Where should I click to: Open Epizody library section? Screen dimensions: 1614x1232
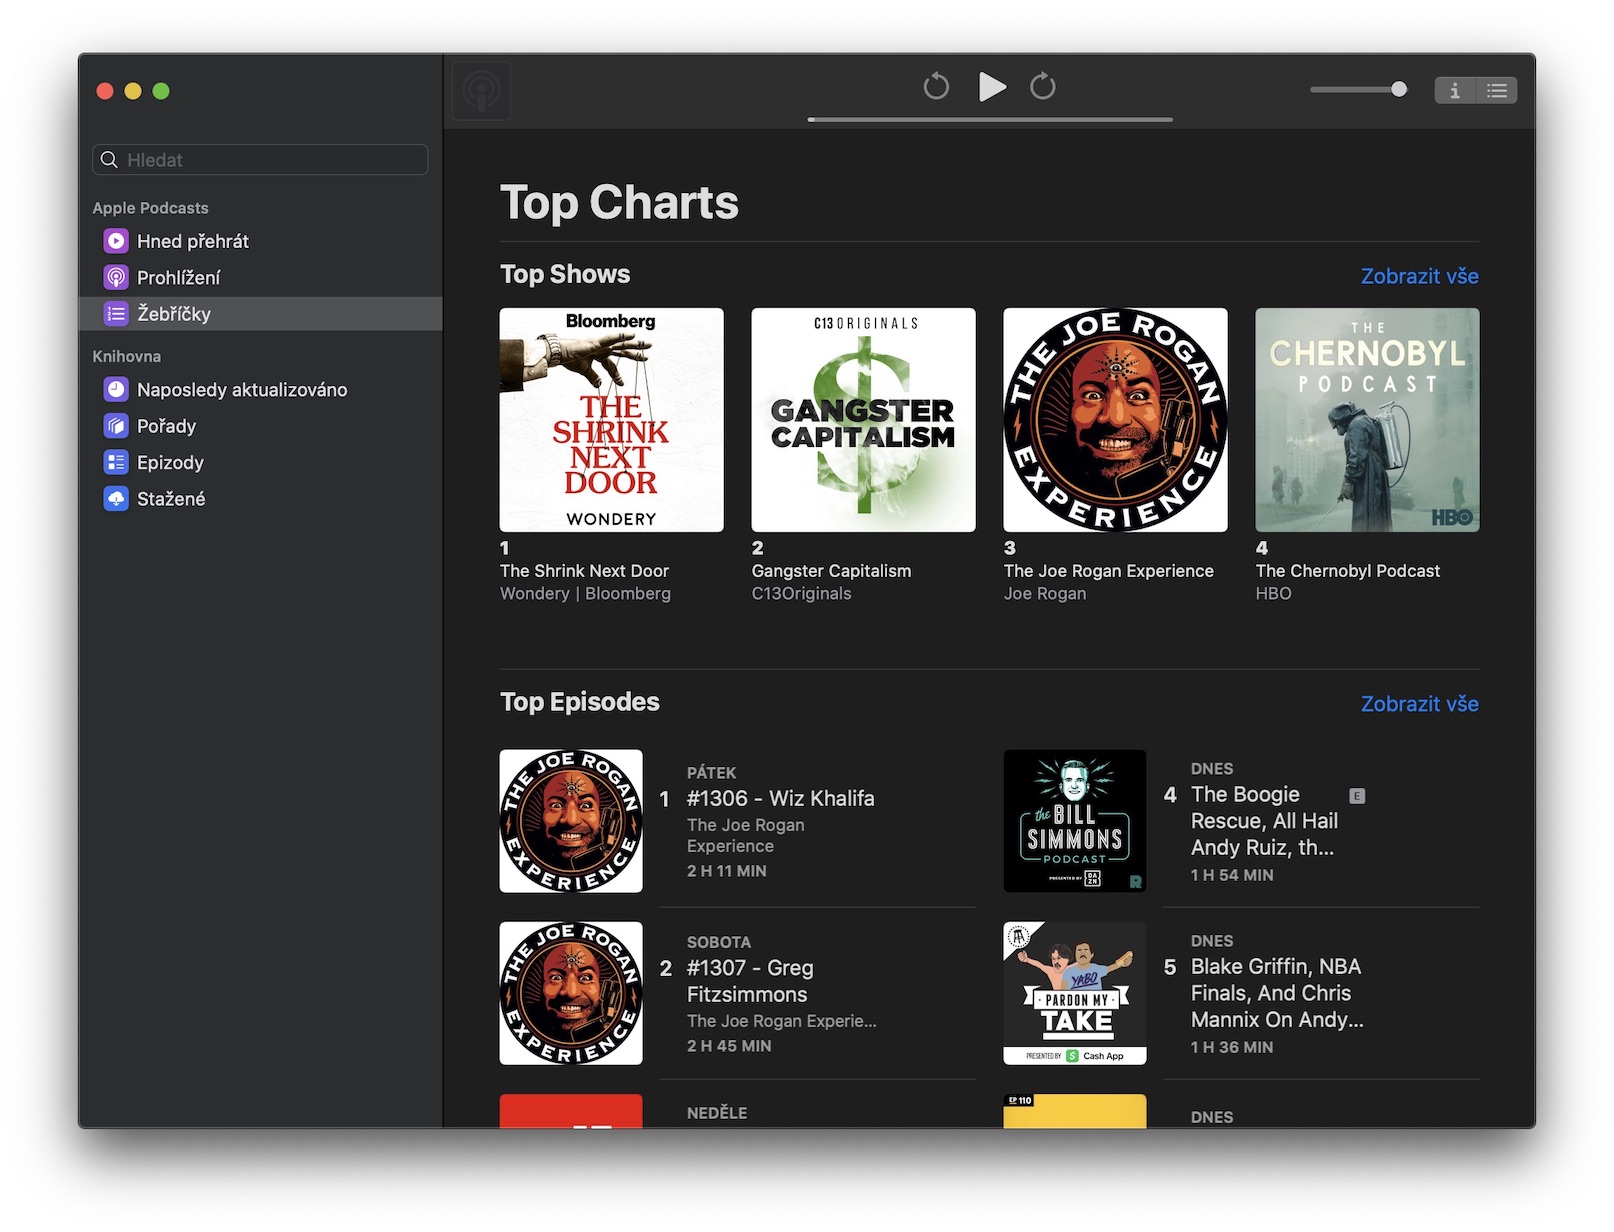[260, 462]
